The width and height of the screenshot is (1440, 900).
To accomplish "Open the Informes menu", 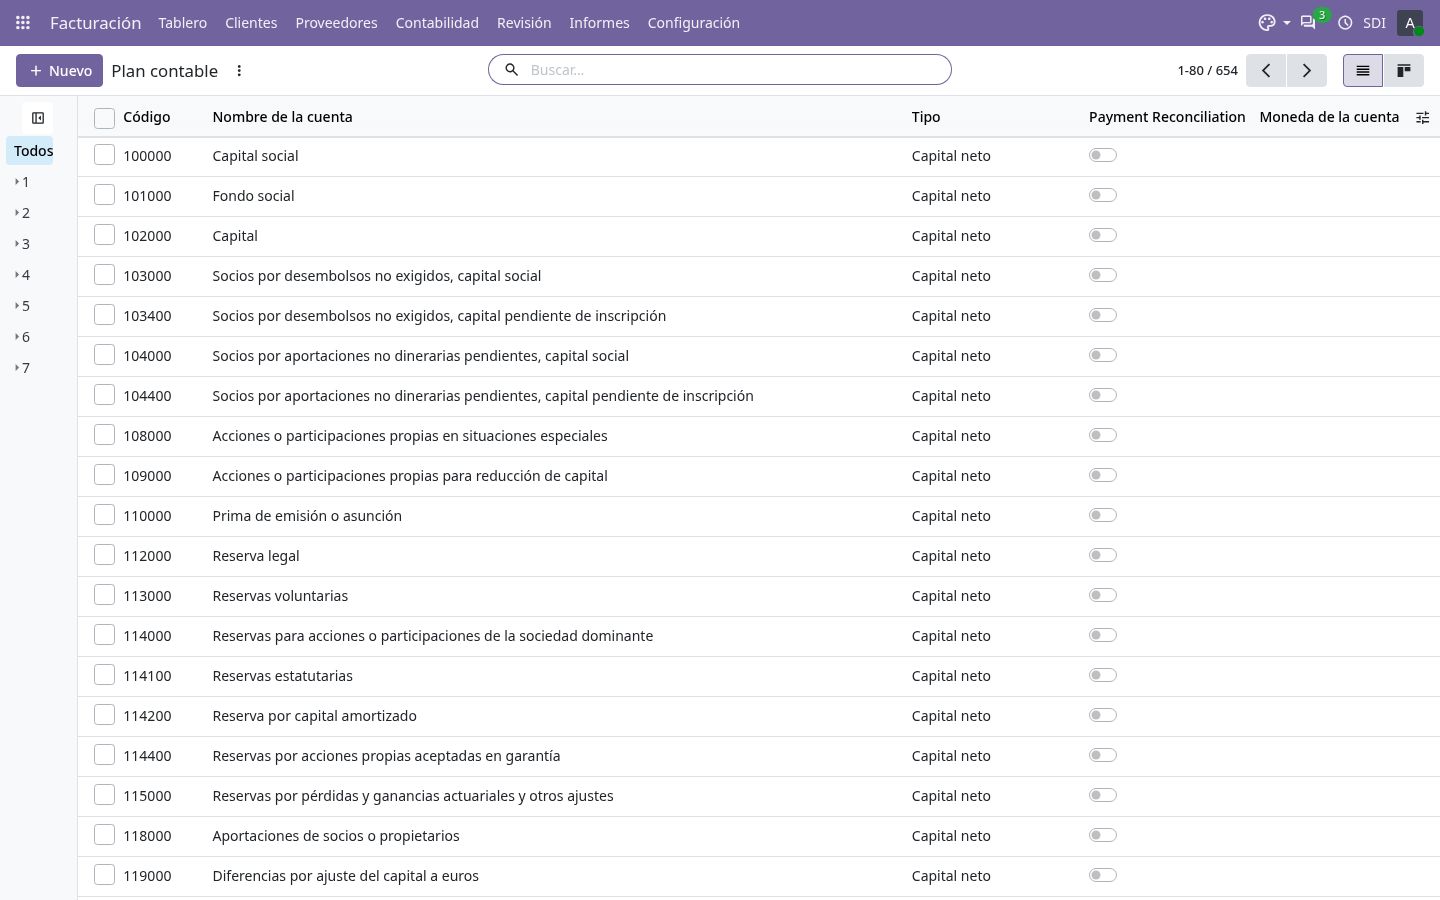I will point(599,22).
